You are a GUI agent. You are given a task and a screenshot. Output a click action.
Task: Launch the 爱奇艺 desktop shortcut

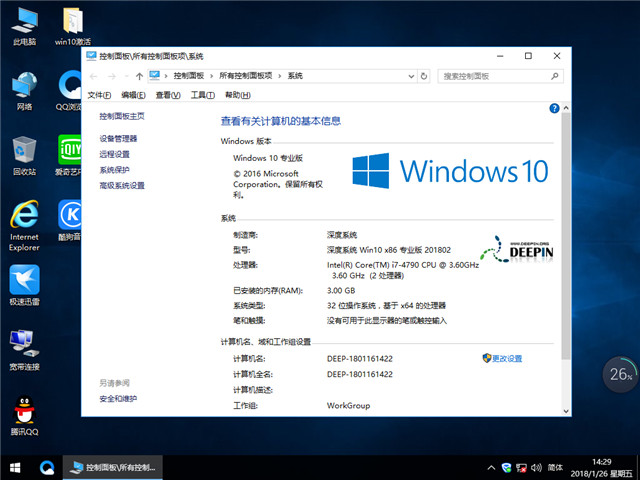pos(69,156)
